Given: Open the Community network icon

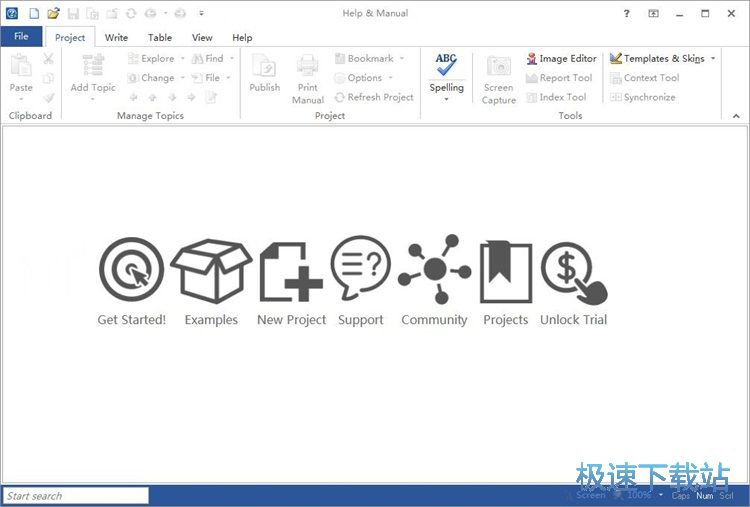Looking at the screenshot, I should pos(434,269).
